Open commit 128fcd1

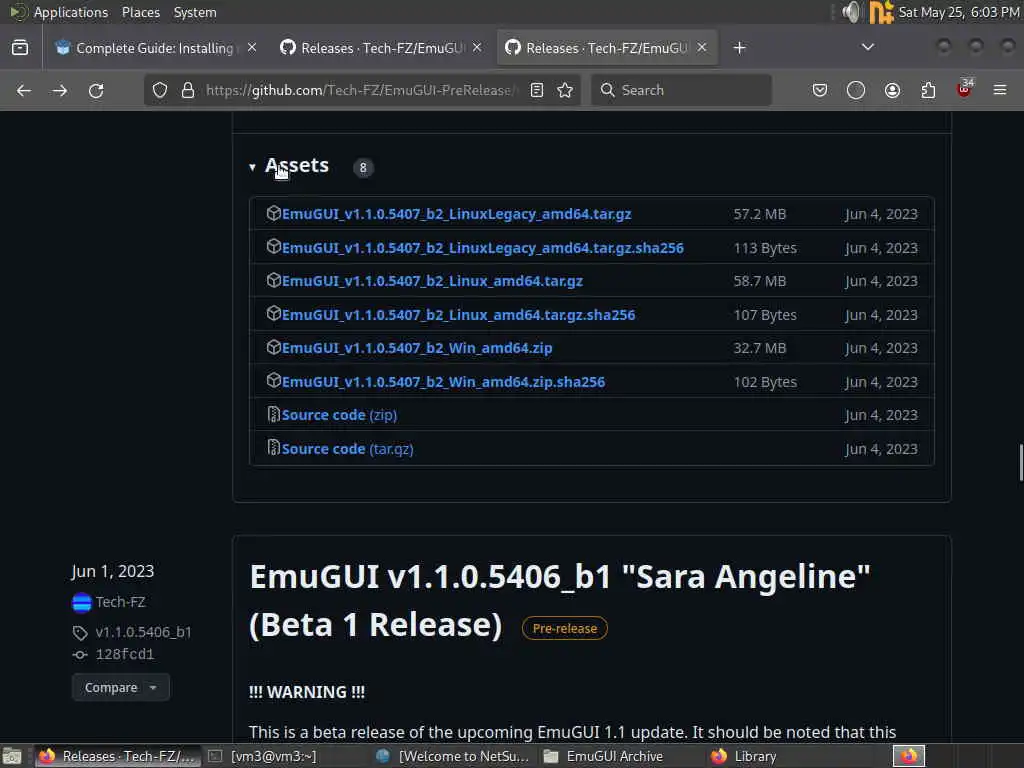125,654
